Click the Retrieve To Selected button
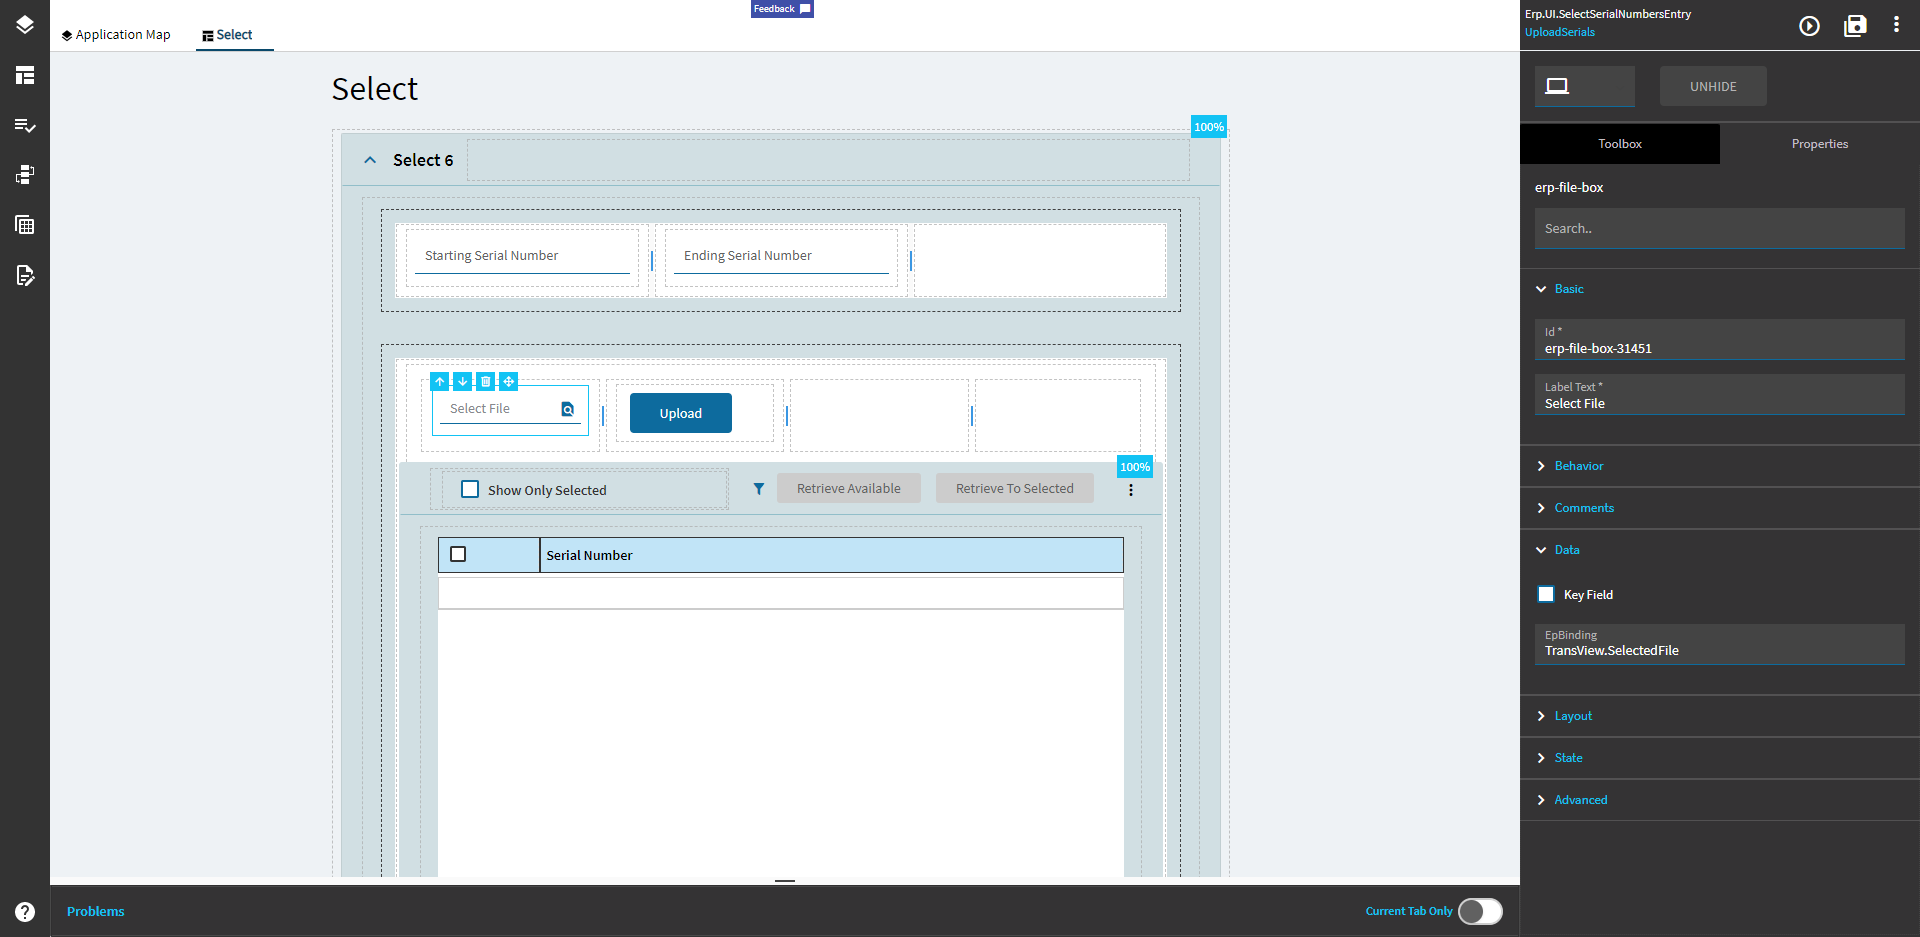 click(x=1015, y=488)
